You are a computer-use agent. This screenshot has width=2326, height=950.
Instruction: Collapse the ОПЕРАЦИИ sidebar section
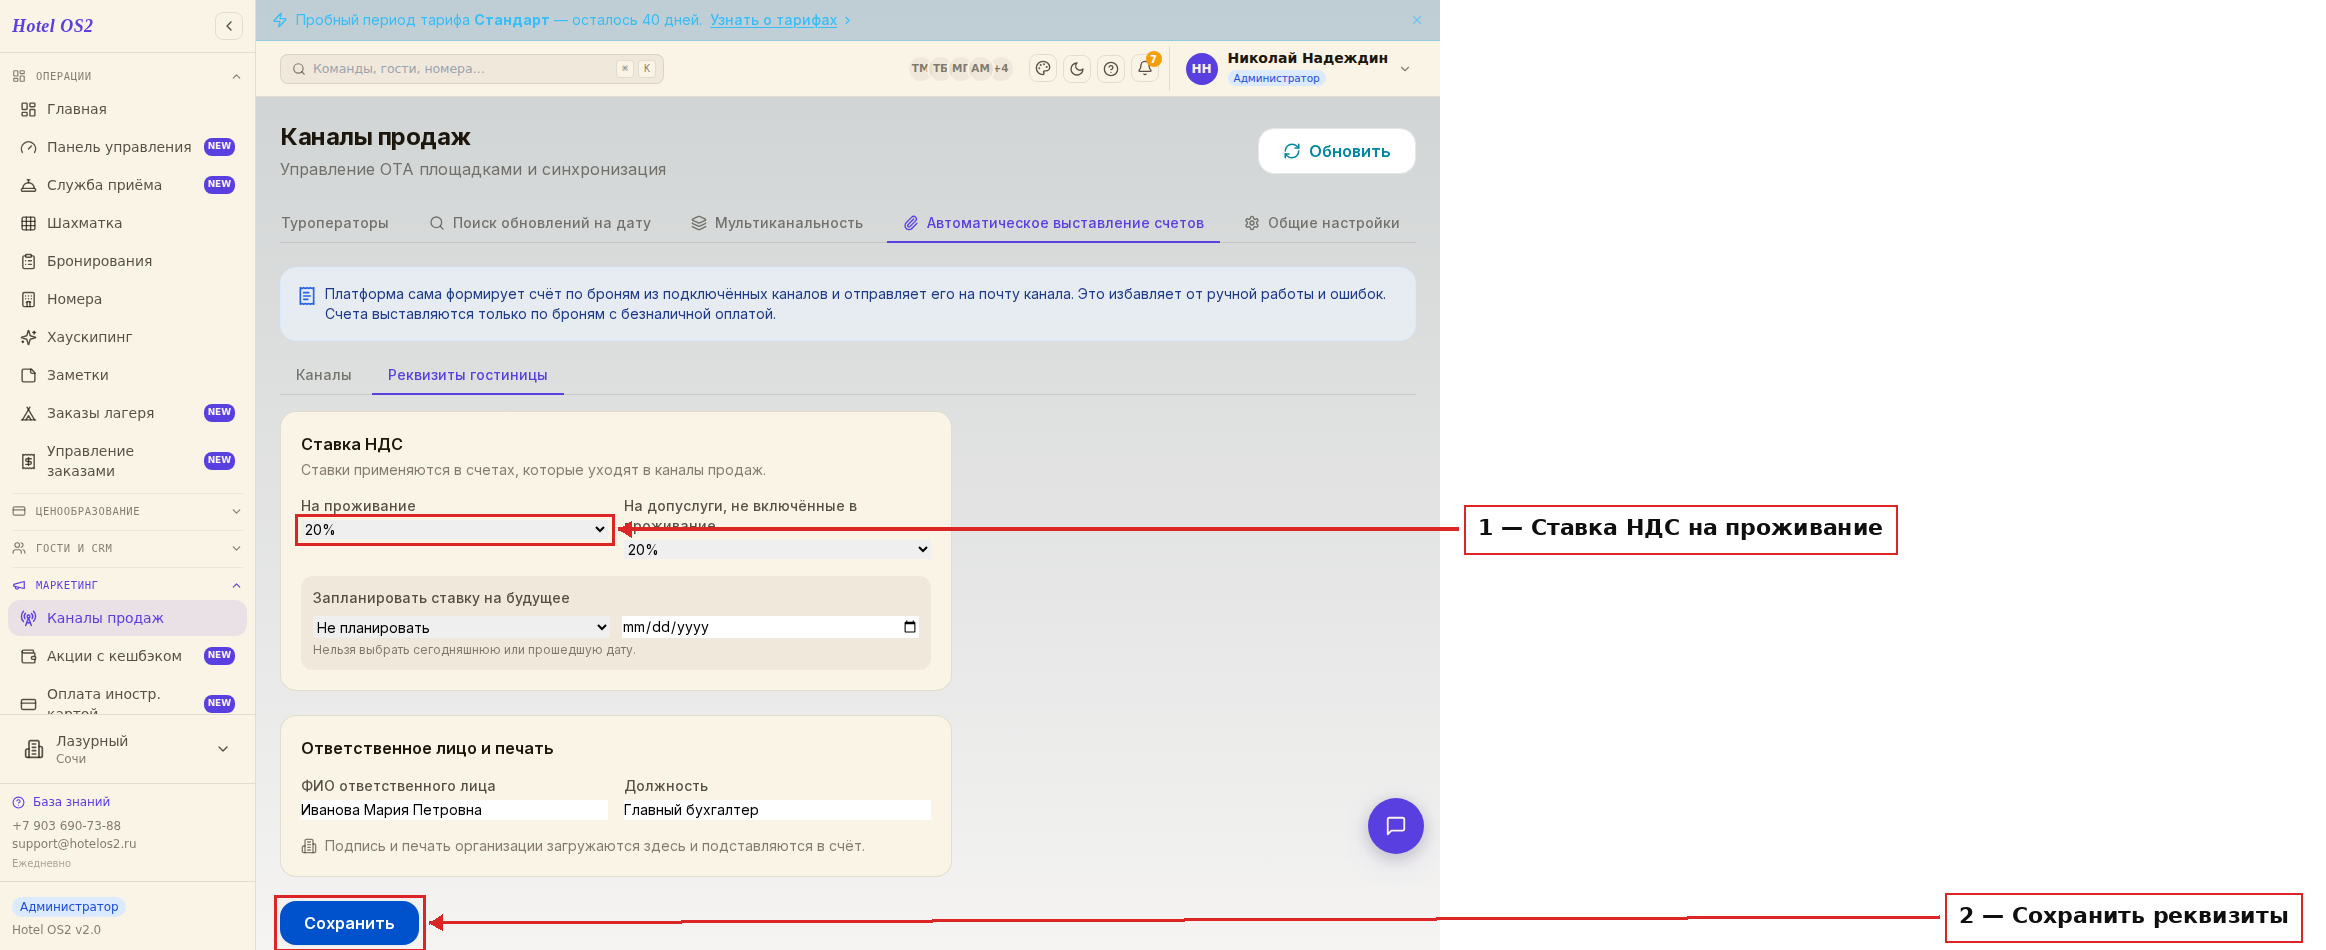pos(127,76)
